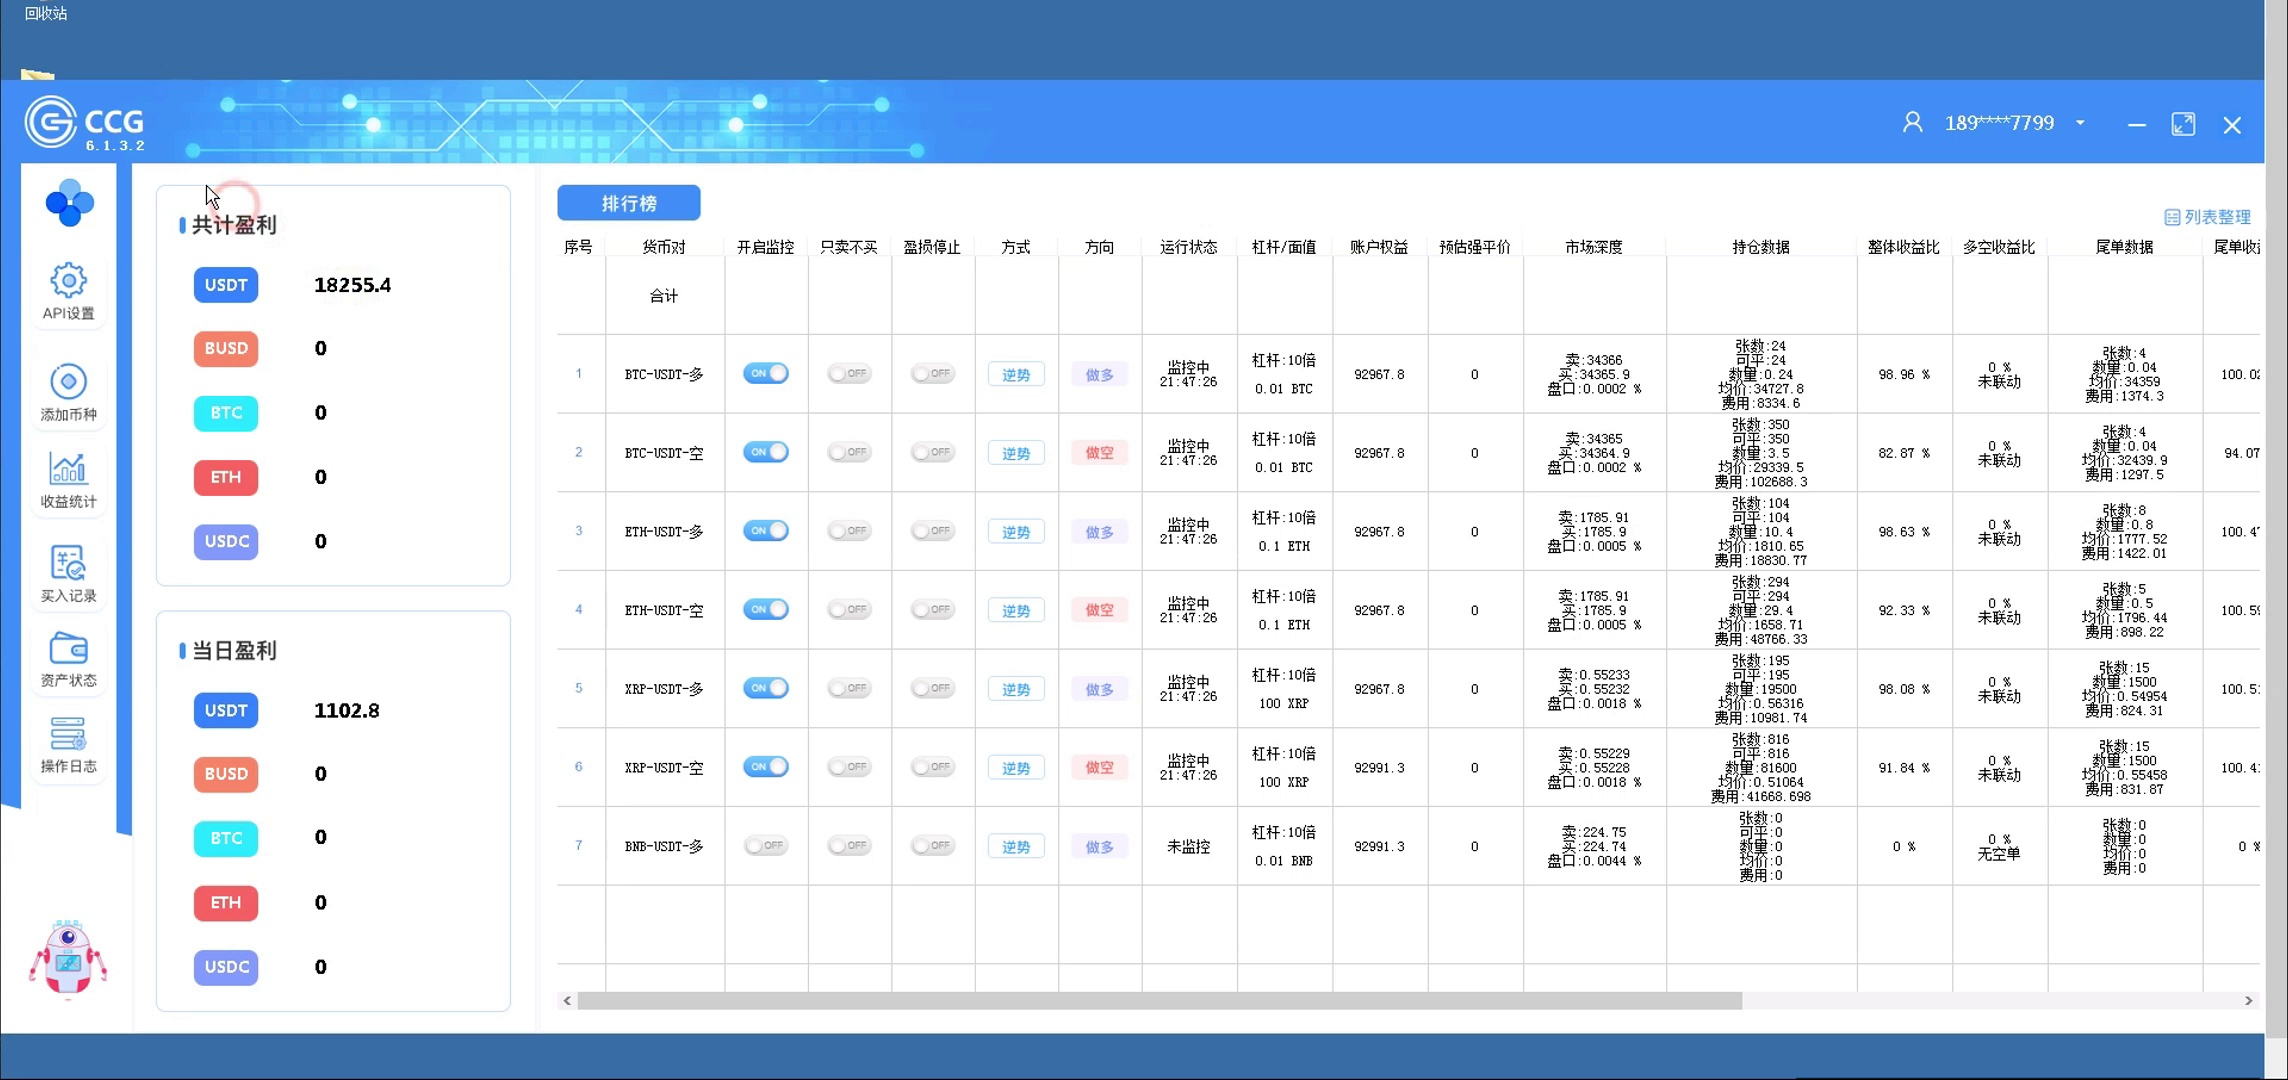The image size is (2288, 1080).
Task: Toggle 盈损停止 for XRP-USDT-空 row
Action: pos(932,767)
